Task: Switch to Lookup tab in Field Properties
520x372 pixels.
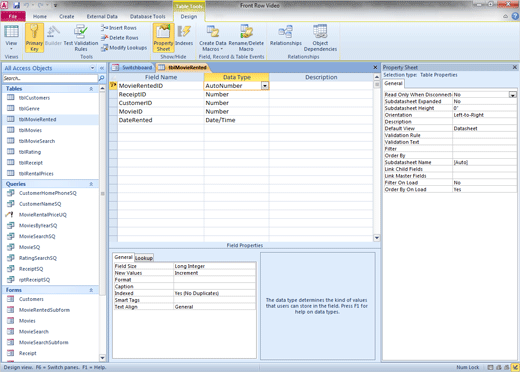Action: (144, 258)
